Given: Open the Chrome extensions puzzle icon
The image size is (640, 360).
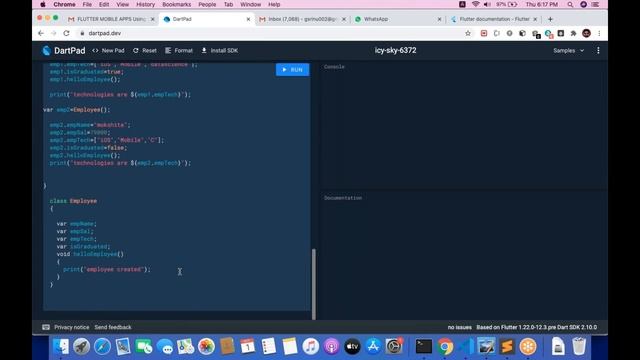Looking at the screenshot, I should point(573,33).
